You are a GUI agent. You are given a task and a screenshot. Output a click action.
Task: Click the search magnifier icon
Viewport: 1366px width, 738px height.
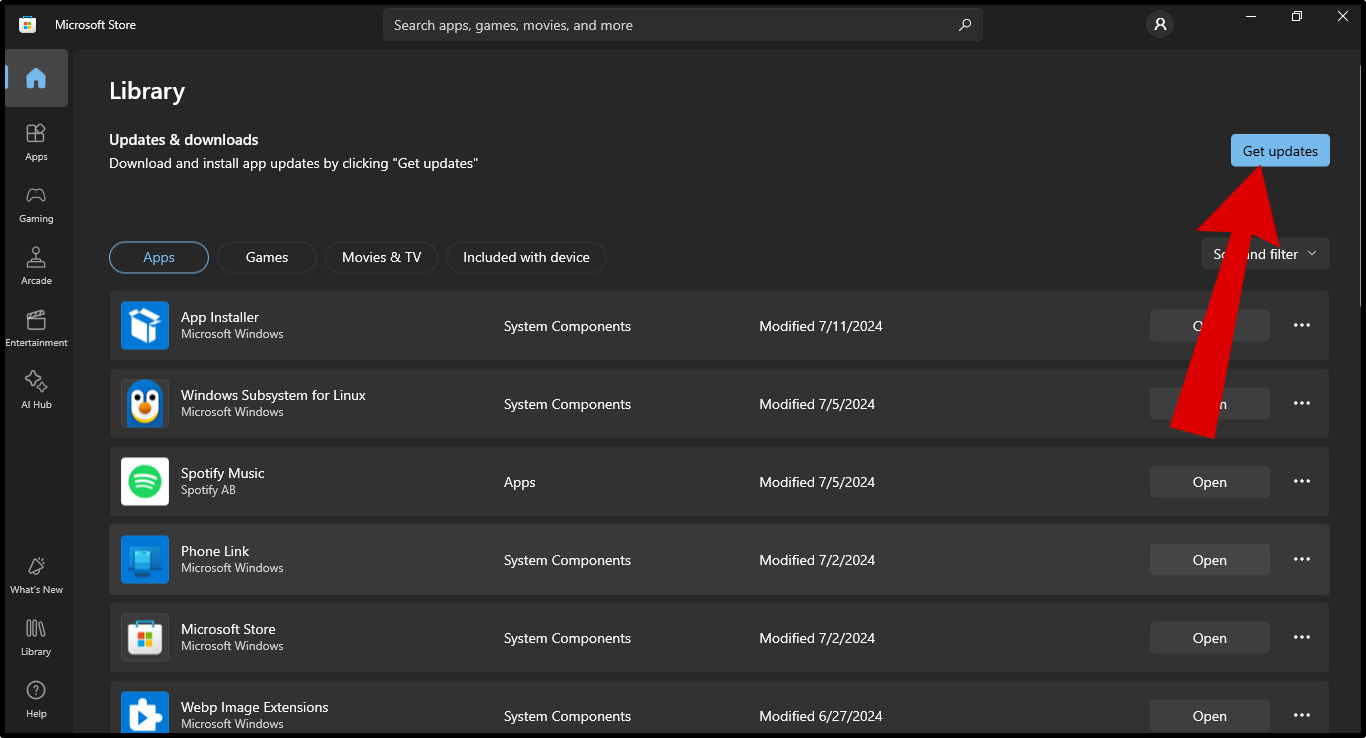(x=964, y=25)
